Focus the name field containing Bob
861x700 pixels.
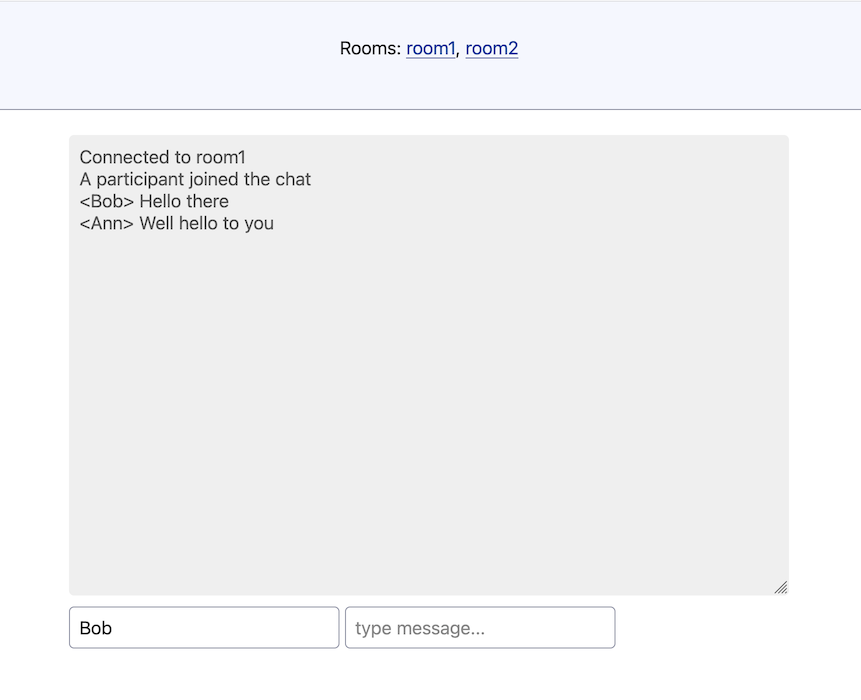tap(204, 628)
